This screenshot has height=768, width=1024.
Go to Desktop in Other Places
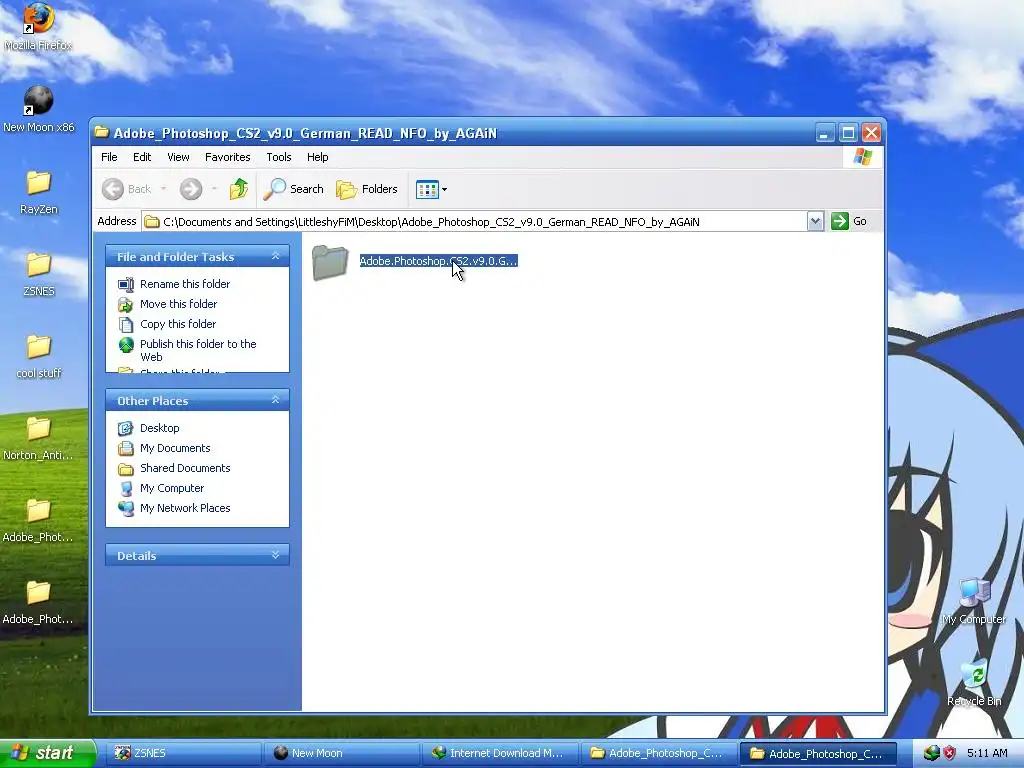click(x=159, y=428)
